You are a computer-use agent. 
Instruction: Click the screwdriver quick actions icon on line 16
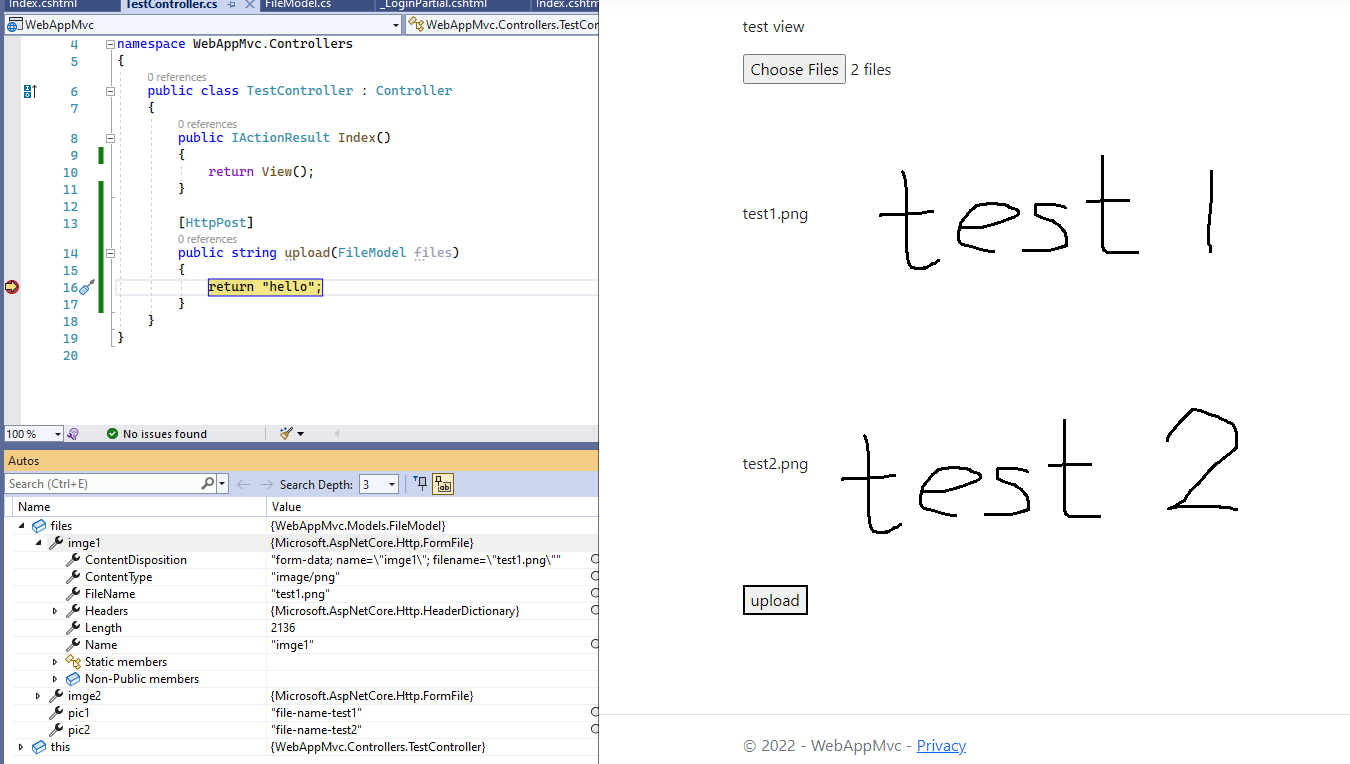click(x=86, y=287)
